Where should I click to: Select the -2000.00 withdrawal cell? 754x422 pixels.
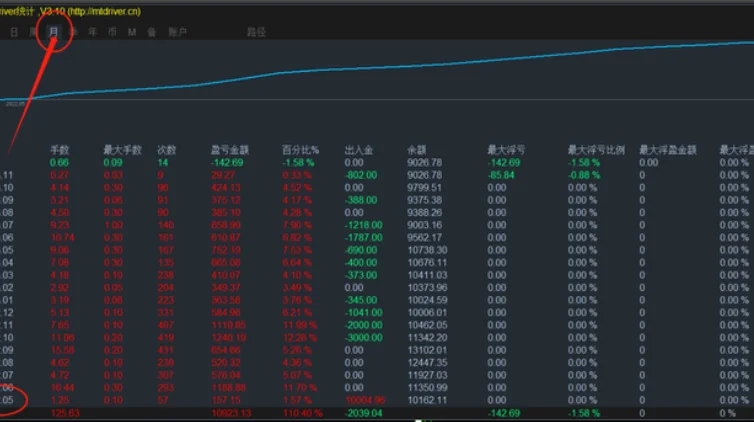(364, 325)
